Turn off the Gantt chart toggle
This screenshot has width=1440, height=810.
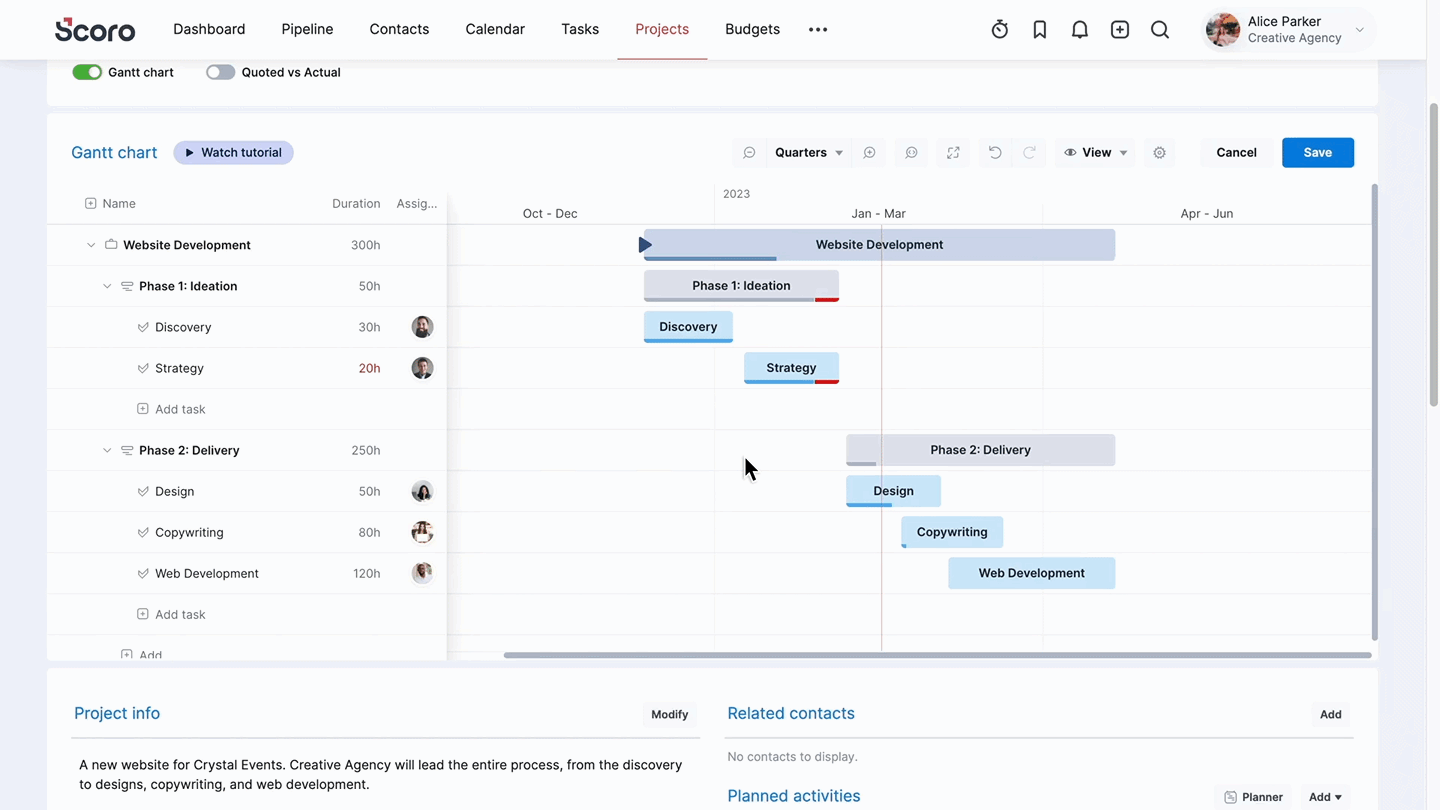(x=87, y=72)
